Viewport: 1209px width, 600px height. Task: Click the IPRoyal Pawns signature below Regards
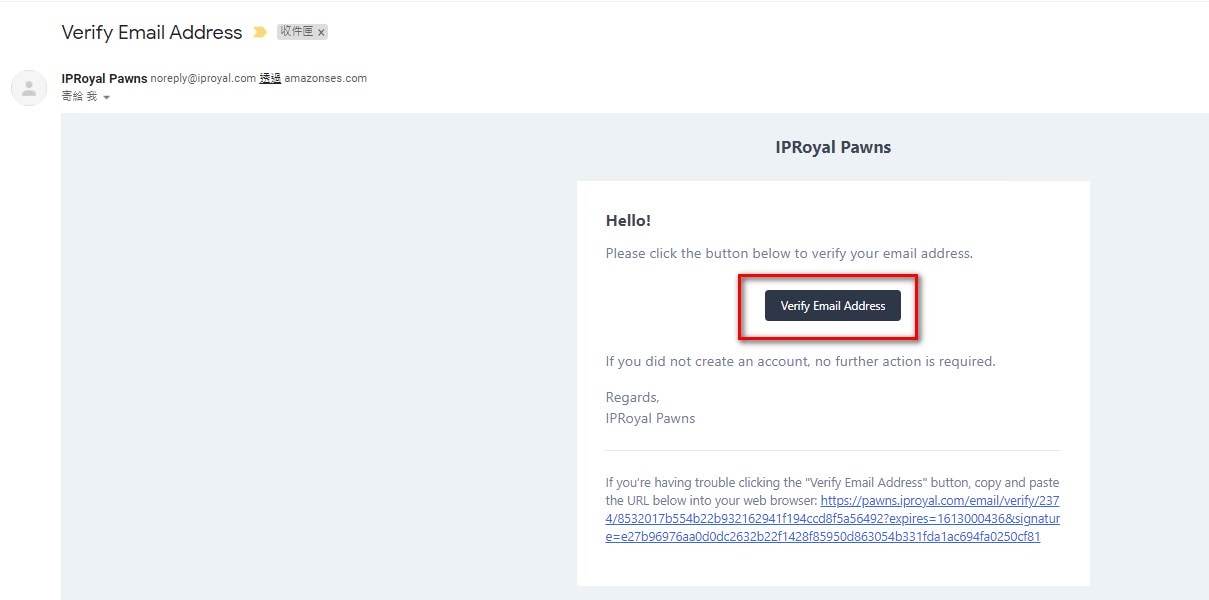[650, 418]
